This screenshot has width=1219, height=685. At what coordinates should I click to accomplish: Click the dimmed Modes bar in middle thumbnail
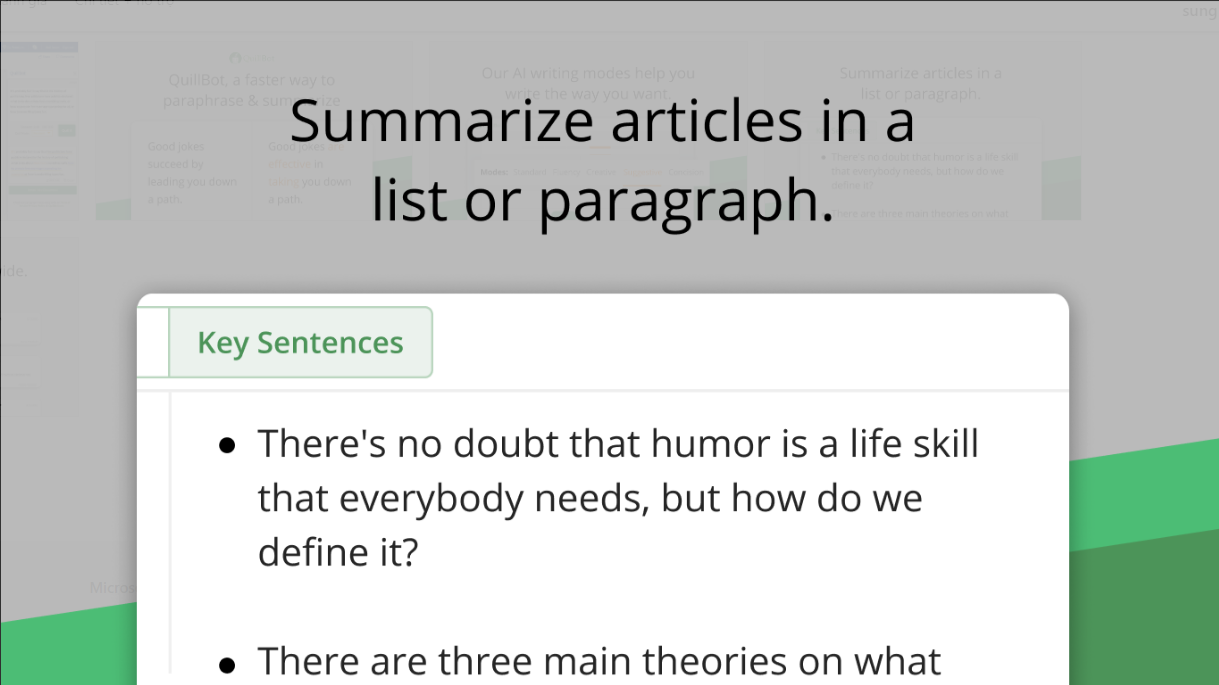coord(587,172)
